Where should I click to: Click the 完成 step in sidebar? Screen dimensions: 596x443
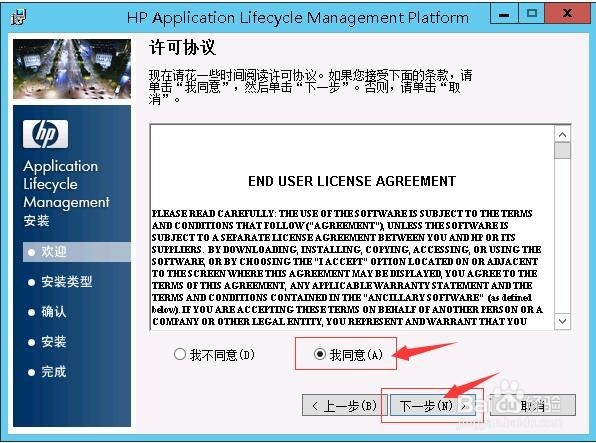54,372
